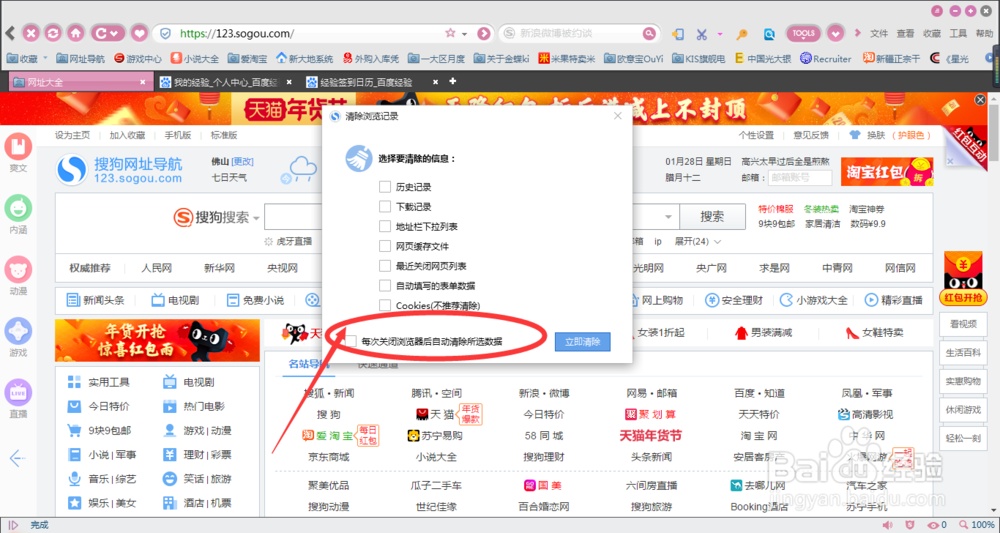Open the 帮助 menu
Image resolution: width=1000 pixels, height=533 pixels.
click(x=984, y=34)
